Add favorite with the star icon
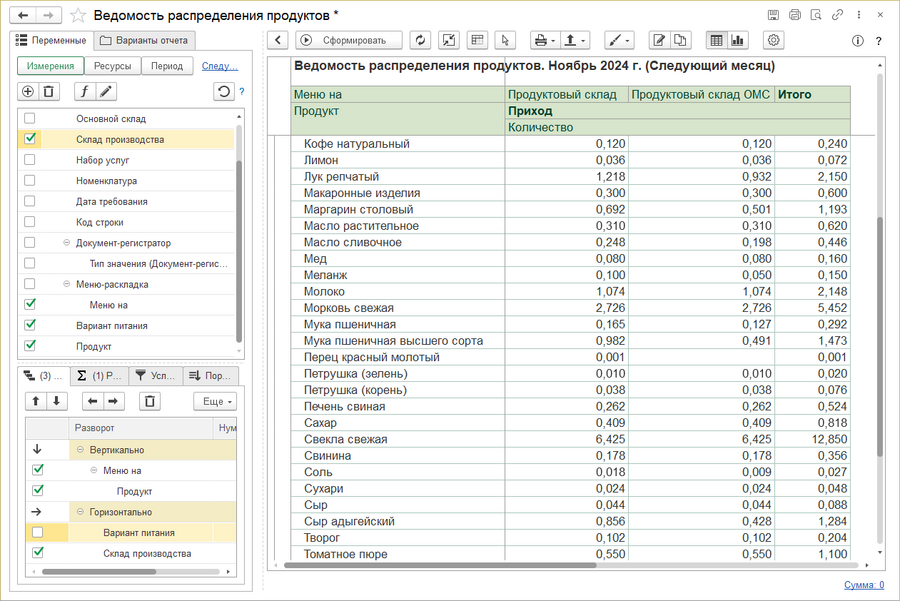 pyautogui.click(x=77, y=15)
